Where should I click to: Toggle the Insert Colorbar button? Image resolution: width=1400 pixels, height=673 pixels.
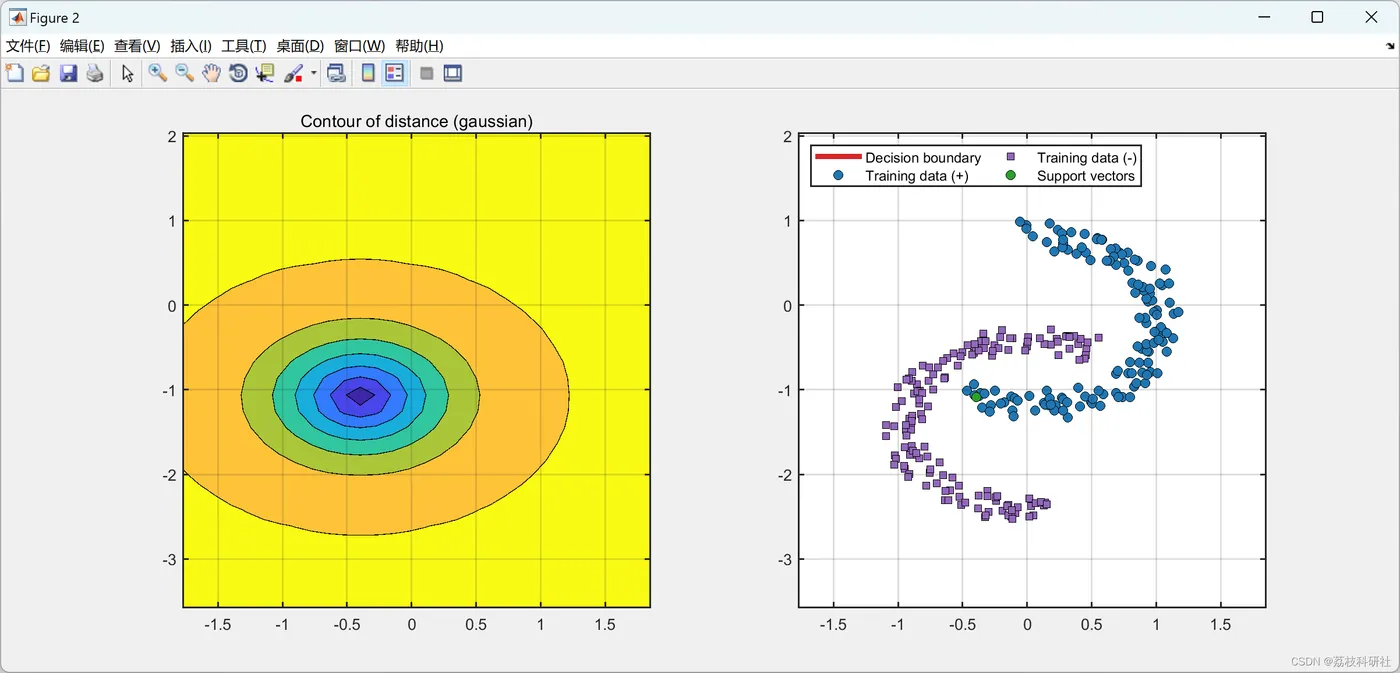(x=368, y=73)
